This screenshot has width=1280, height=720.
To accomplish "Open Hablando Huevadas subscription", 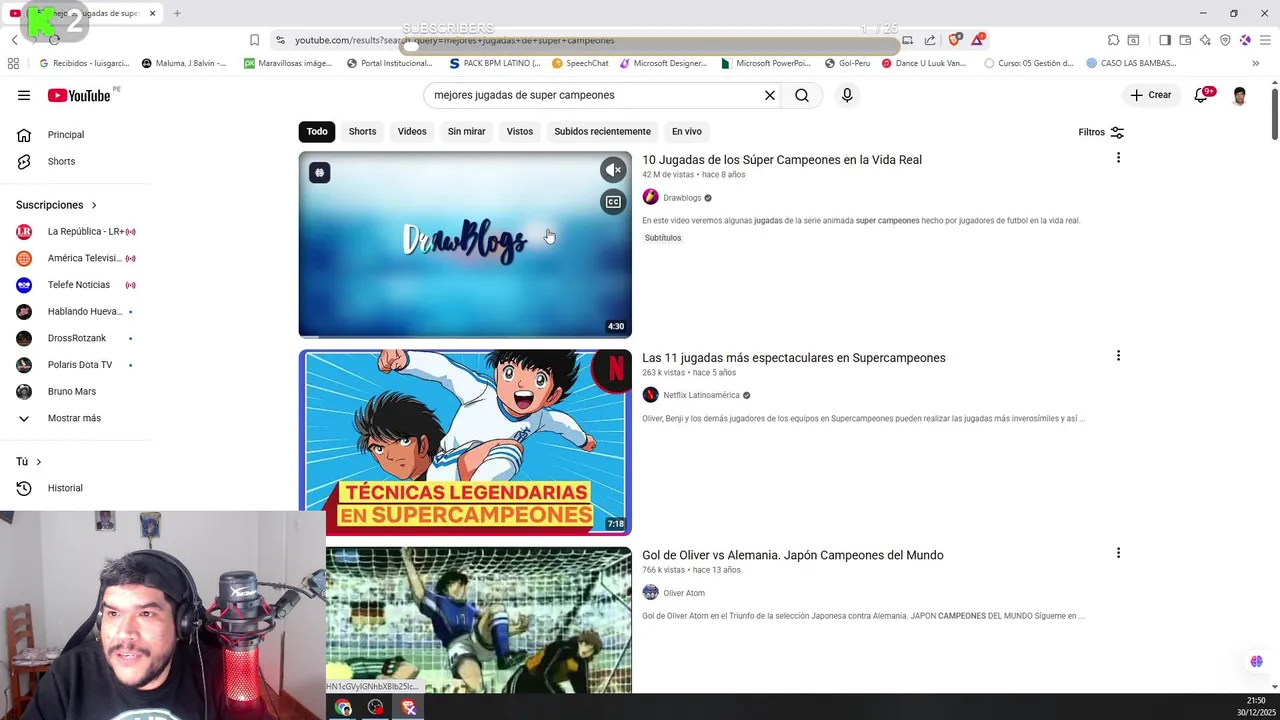I will tap(76, 311).
